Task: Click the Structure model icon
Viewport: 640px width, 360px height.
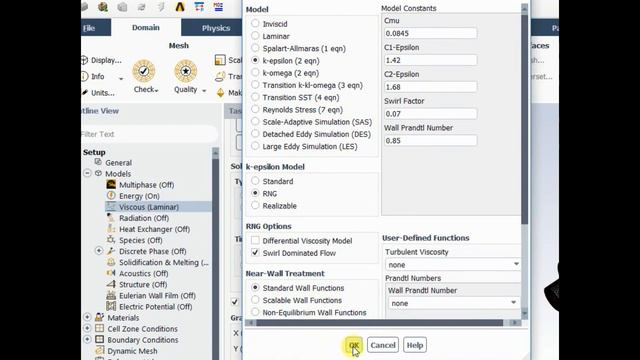Action: click(x=111, y=284)
